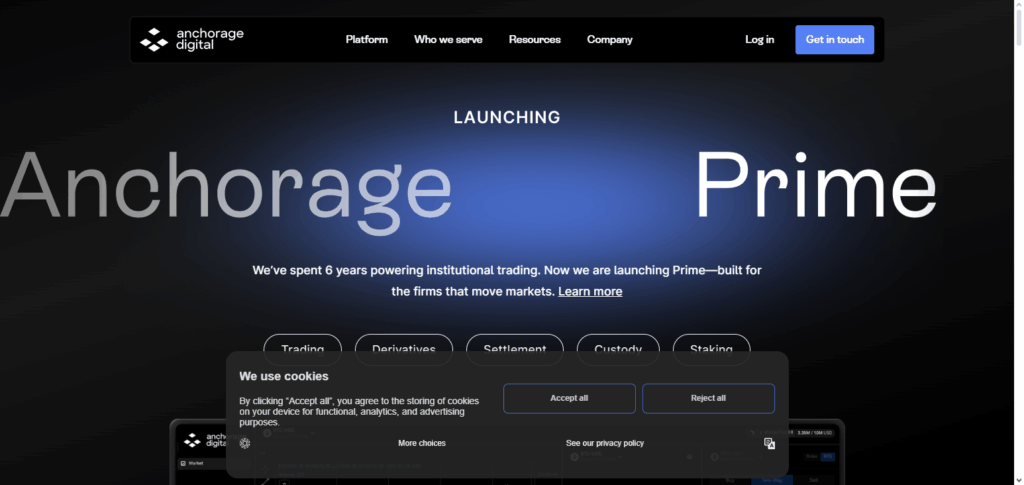The height and width of the screenshot is (485, 1024).
Task: Select the Custody pill
Action: pos(618,344)
